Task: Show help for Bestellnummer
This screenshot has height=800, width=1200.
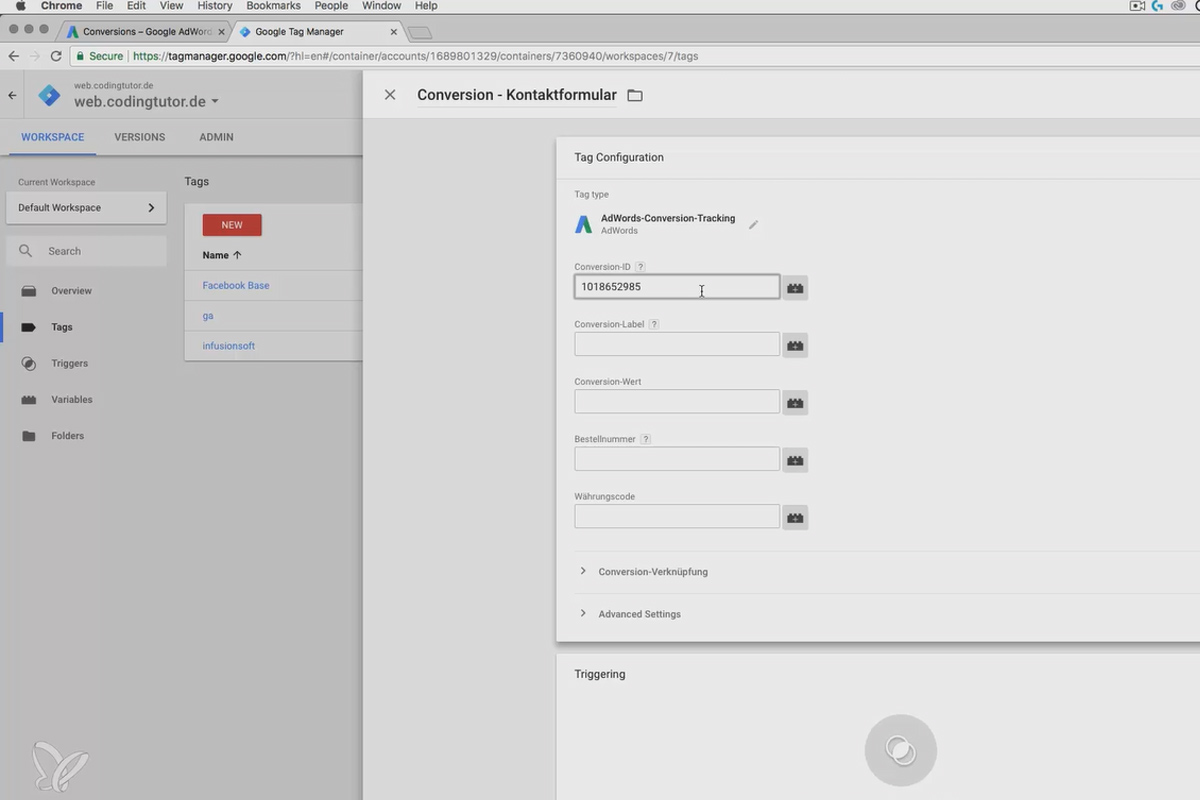Action: 645,439
